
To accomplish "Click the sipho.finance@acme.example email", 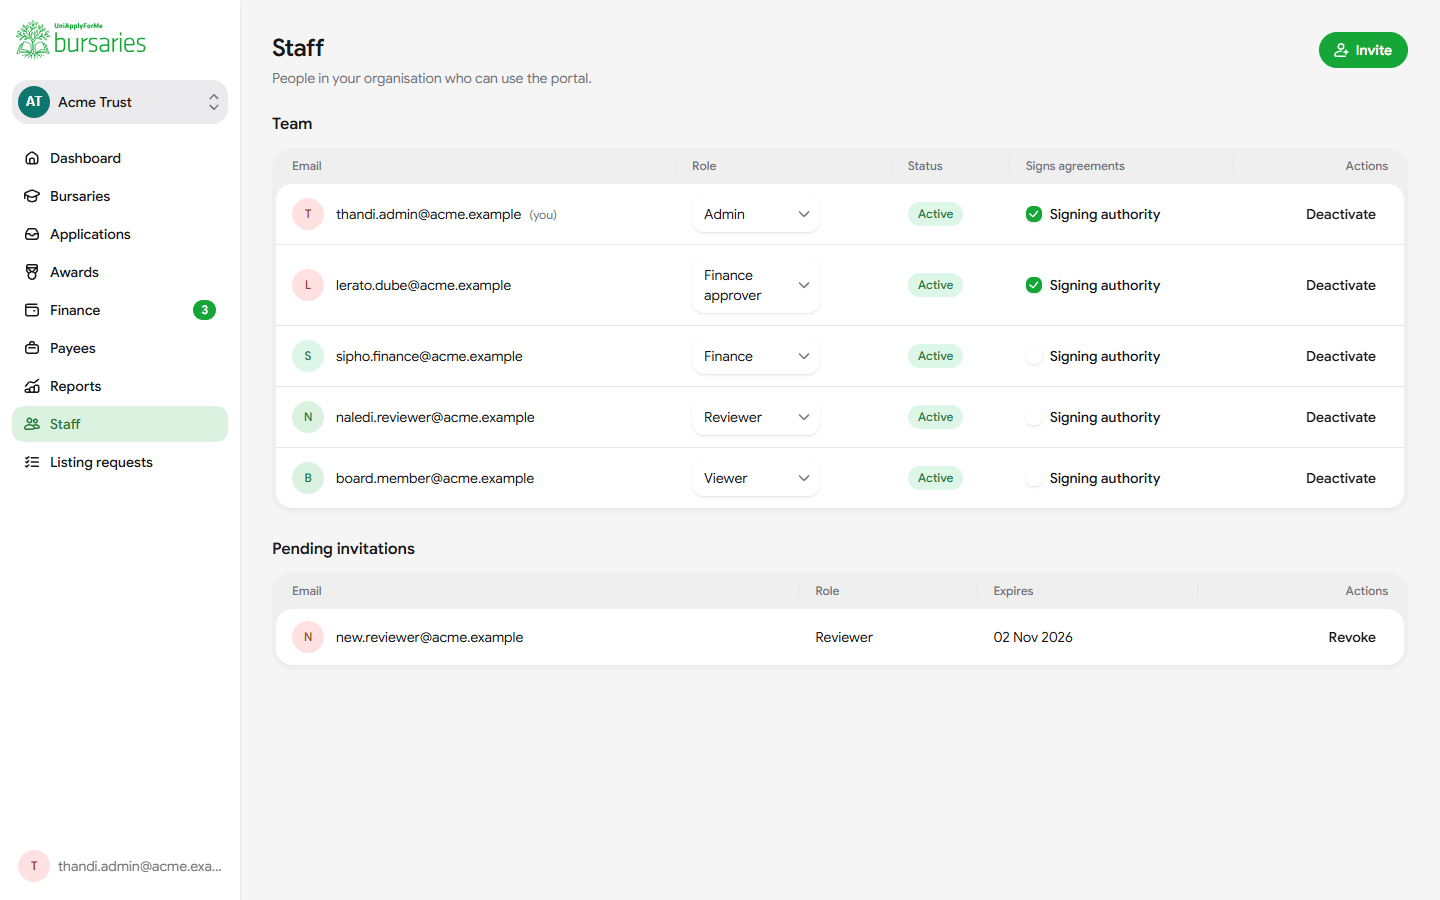I will click(x=429, y=356).
